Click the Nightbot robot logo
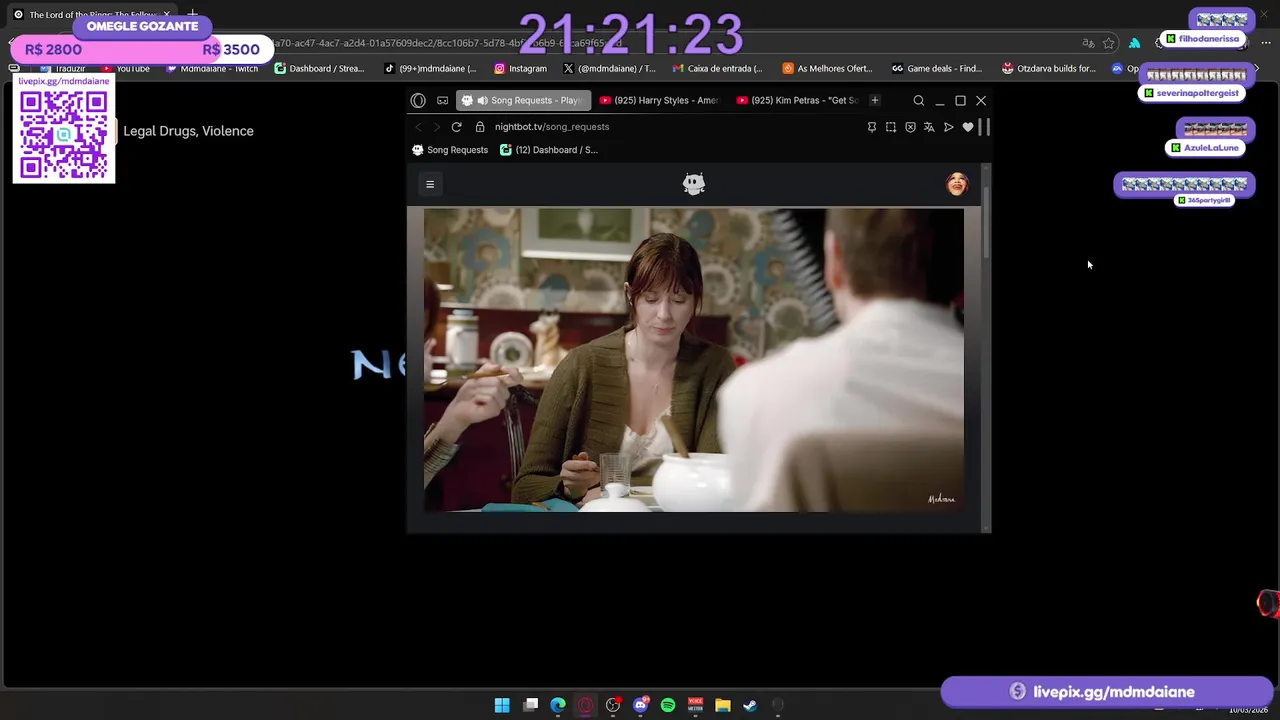Screen dimensions: 1280x720 694,183
